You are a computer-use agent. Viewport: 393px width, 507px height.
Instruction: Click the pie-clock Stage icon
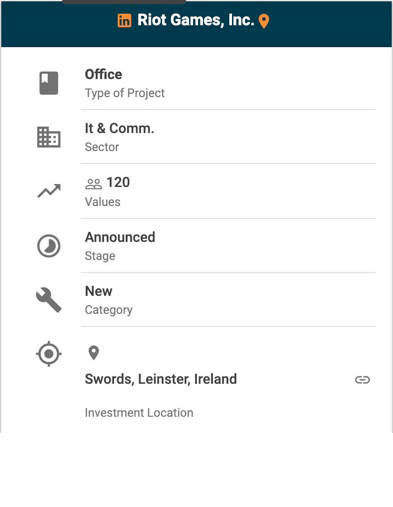click(49, 246)
